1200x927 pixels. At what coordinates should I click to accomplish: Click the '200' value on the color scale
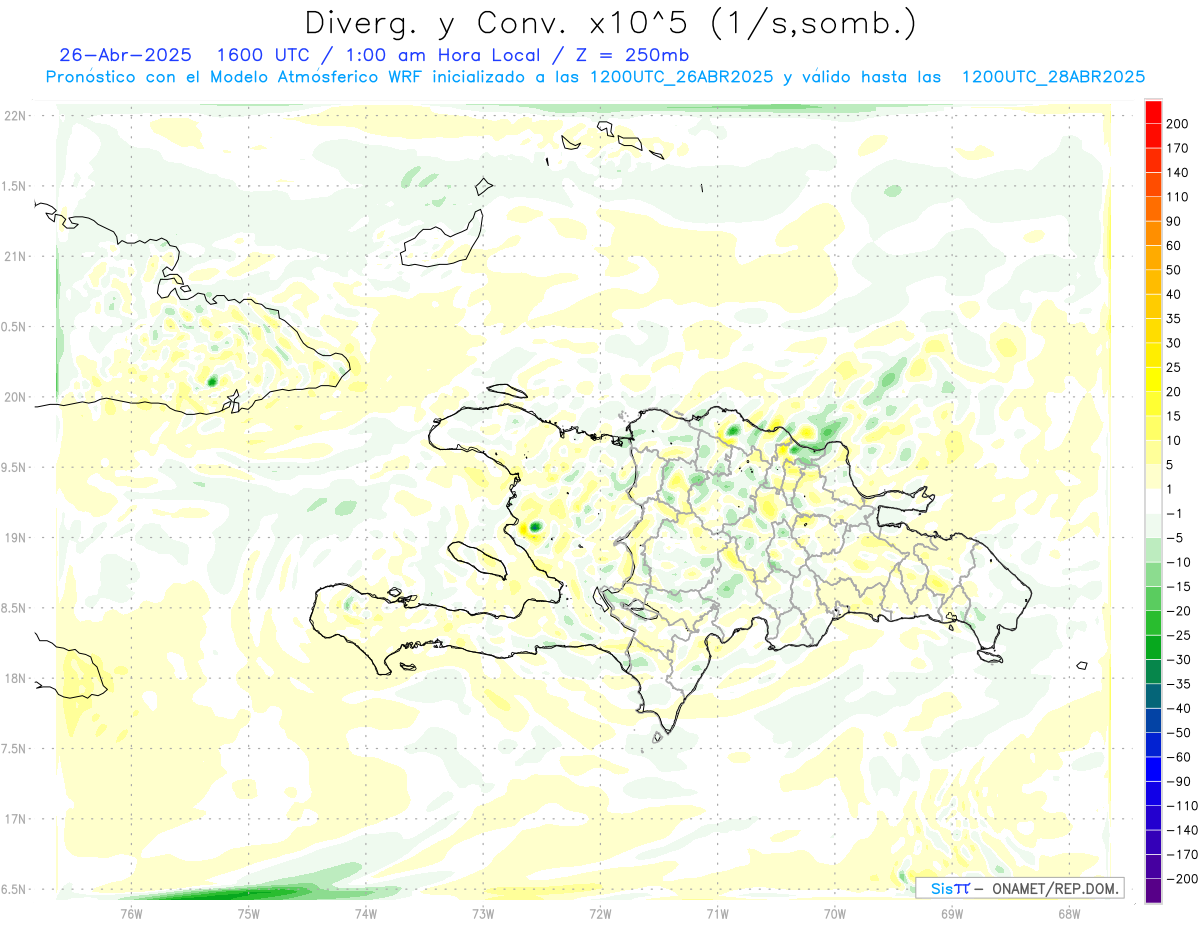[1176, 124]
